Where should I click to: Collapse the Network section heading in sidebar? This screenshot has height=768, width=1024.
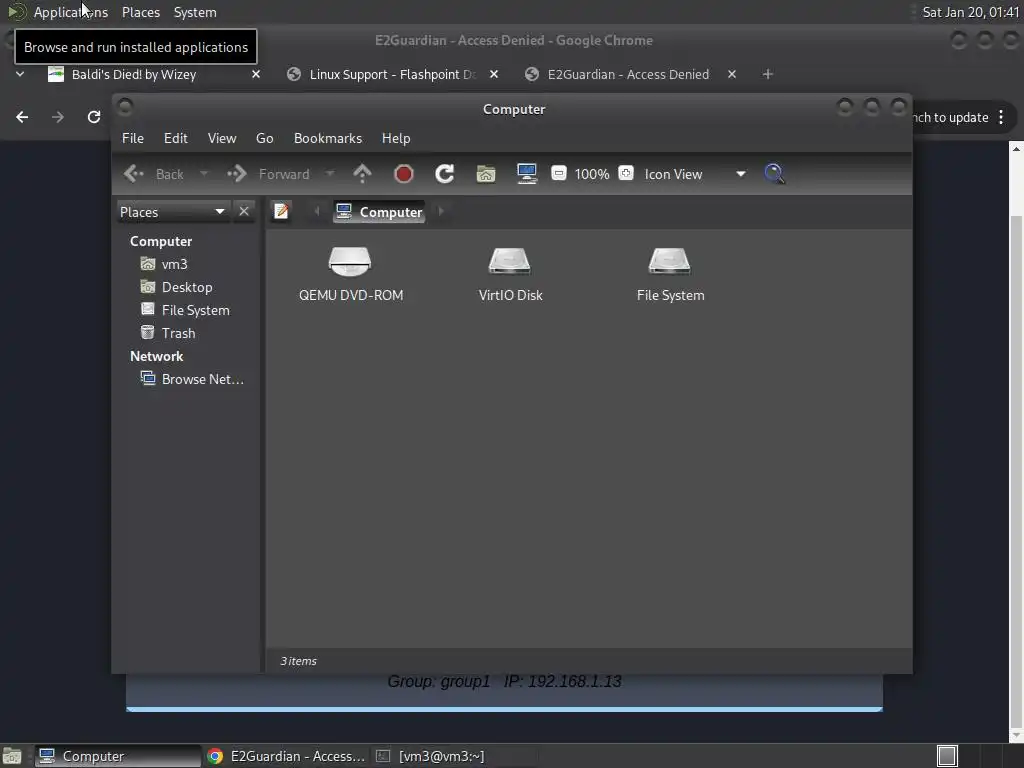point(157,357)
